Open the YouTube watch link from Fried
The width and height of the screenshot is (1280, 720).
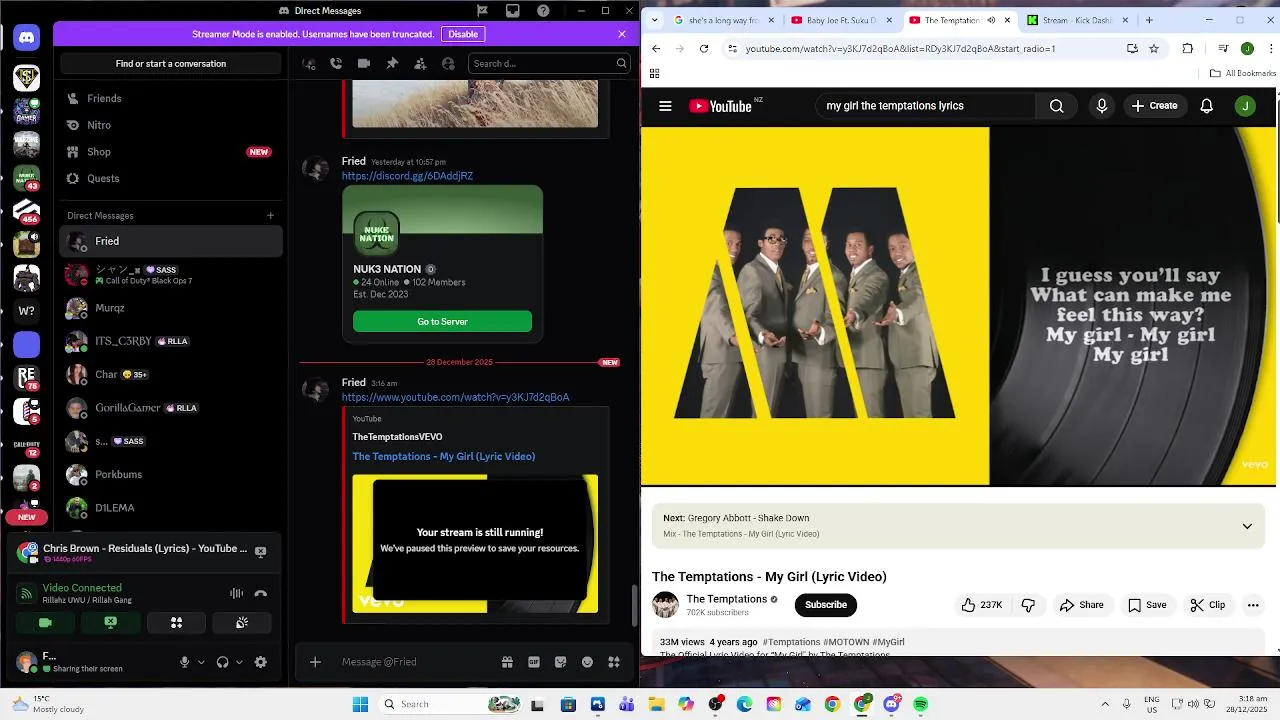(455, 397)
